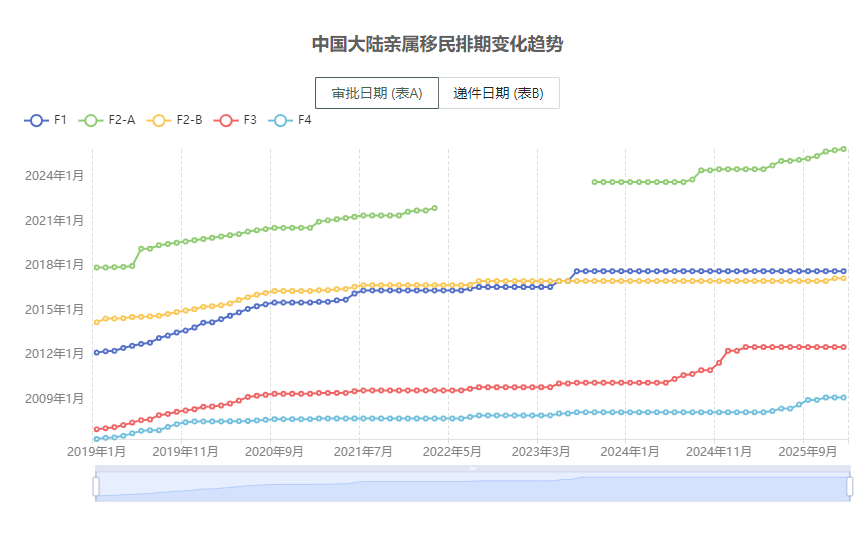
Task: Click the 2024年1月 y-axis label
Action: pyautogui.click(x=54, y=176)
